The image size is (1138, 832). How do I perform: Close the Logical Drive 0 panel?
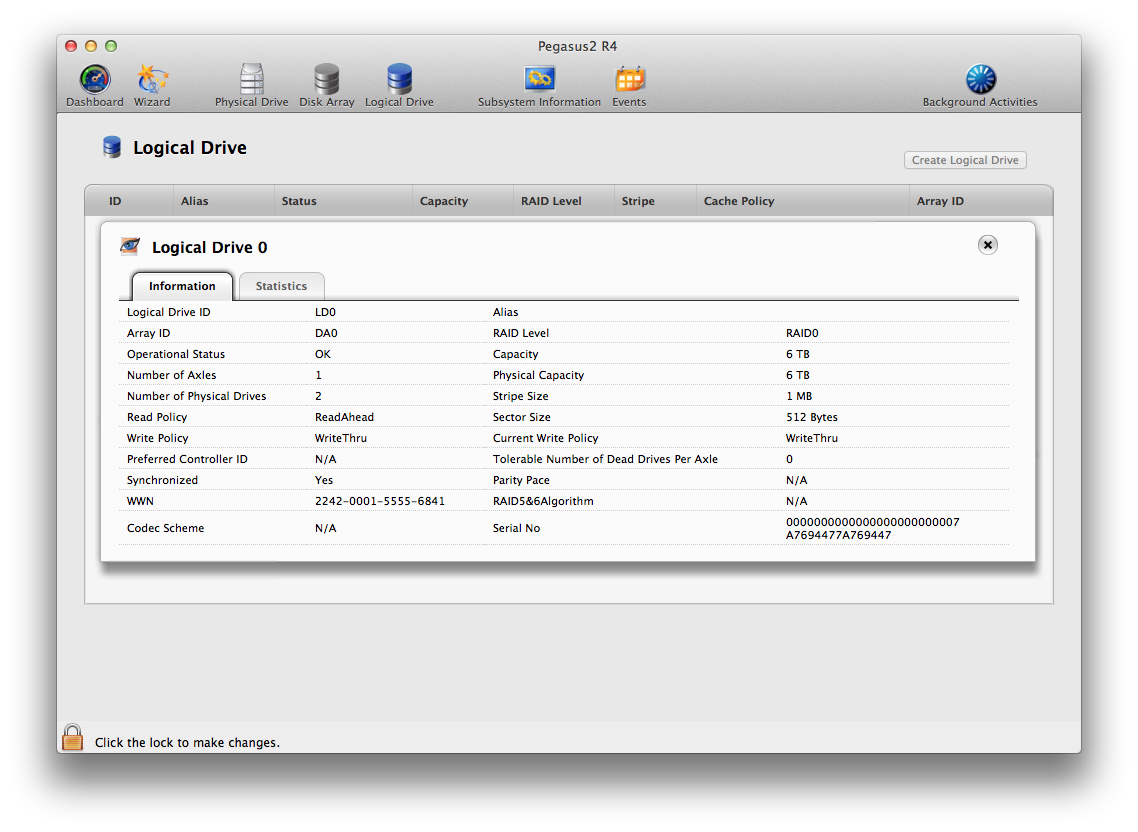click(x=987, y=245)
